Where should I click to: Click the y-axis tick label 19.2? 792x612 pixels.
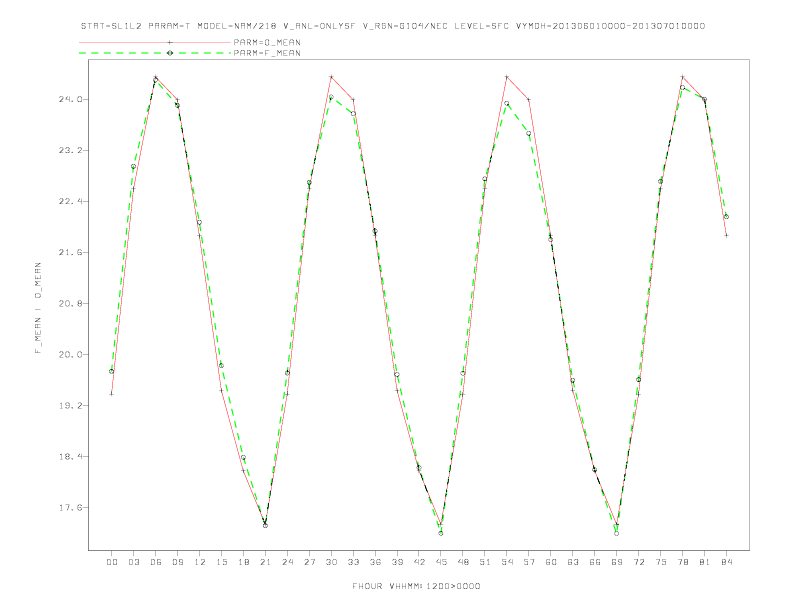[x=70, y=405]
